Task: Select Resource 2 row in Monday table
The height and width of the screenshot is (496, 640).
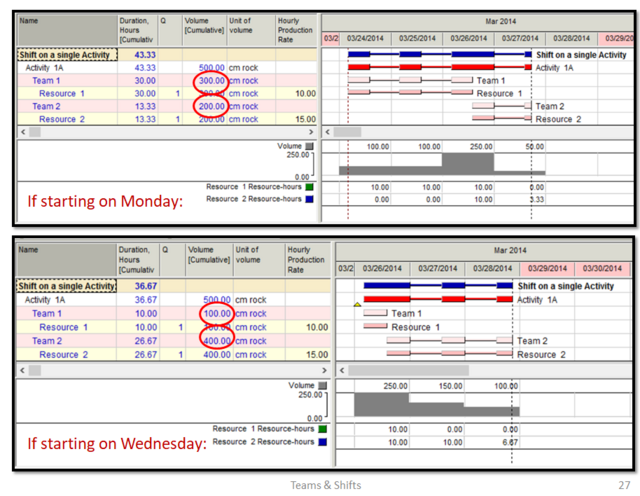Action: [167, 119]
